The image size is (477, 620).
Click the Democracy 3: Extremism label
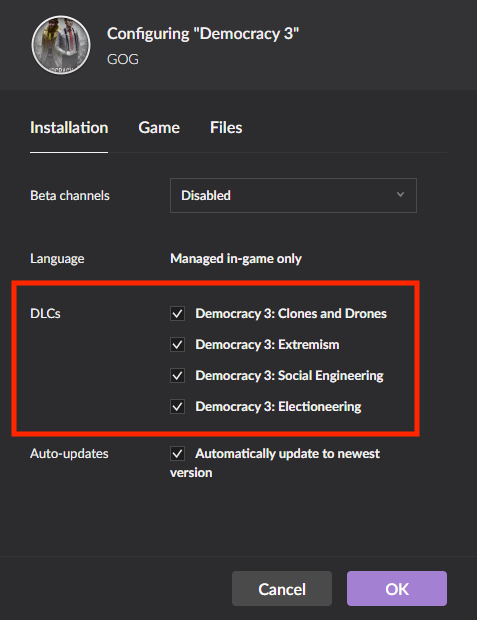tap(267, 344)
